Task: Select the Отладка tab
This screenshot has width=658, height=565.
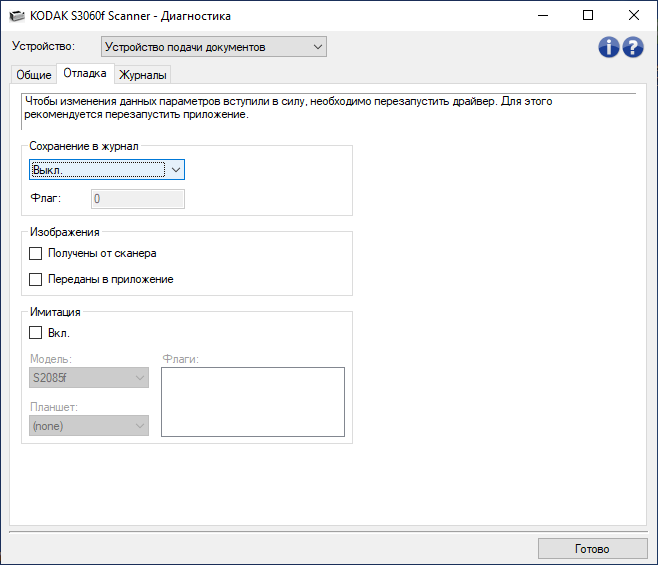Action: click(85, 73)
